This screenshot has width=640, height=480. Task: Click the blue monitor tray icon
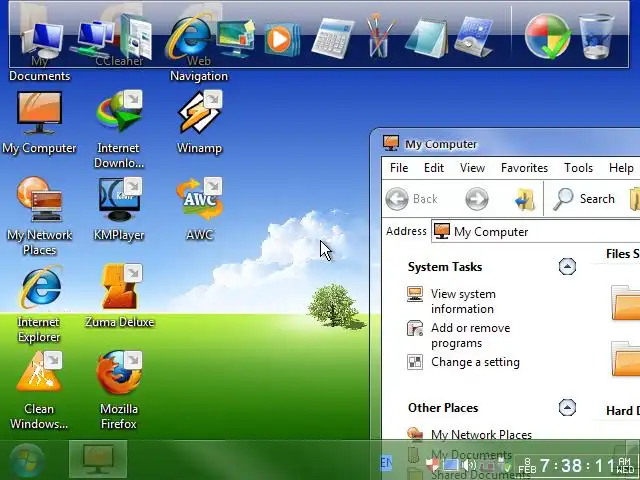451,465
